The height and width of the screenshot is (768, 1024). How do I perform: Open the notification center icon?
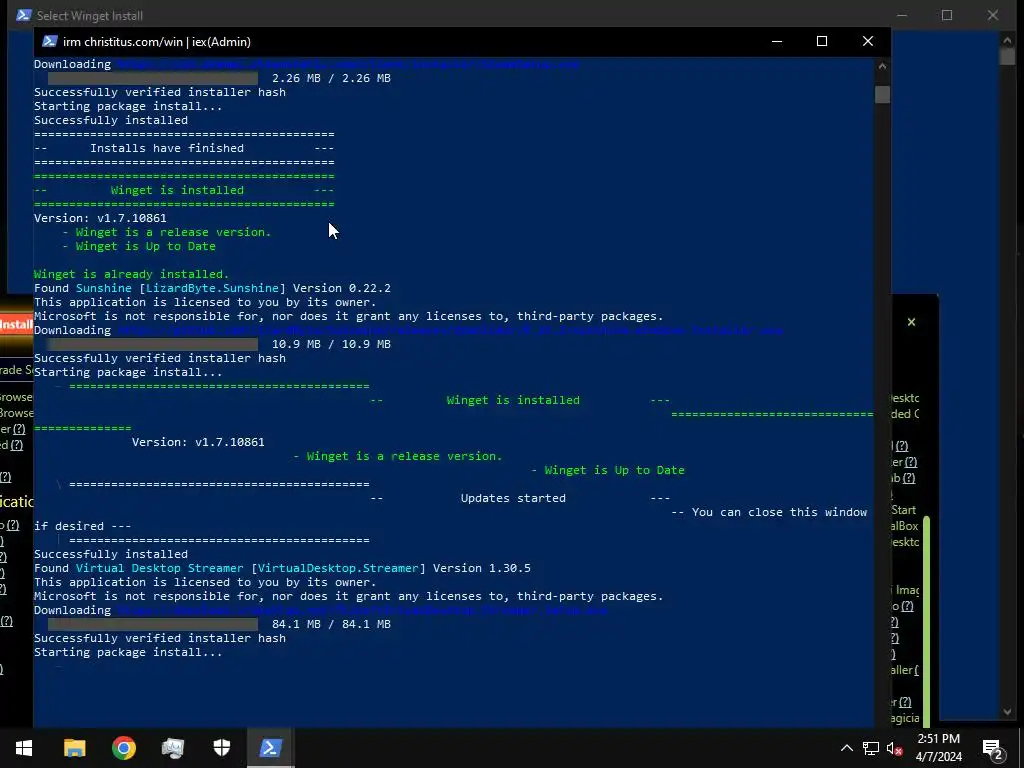[993, 748]
